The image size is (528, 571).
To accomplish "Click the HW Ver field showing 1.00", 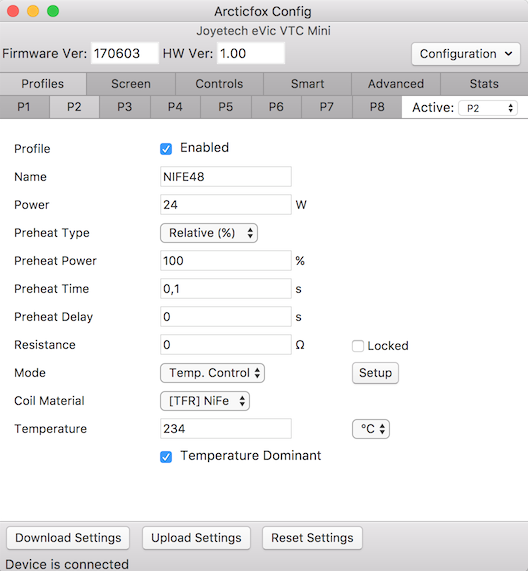I will pyautogui.click(x=251, y=54).
